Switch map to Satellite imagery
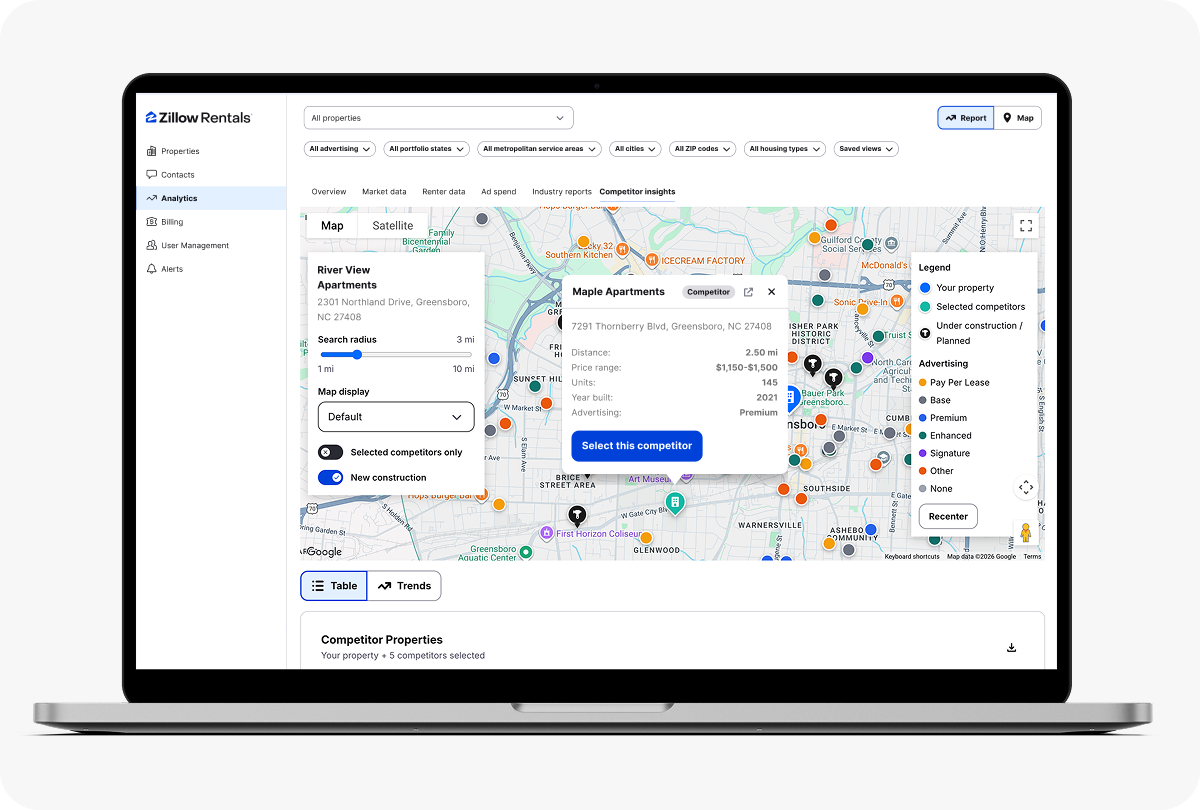 click(x=393, y=226)
